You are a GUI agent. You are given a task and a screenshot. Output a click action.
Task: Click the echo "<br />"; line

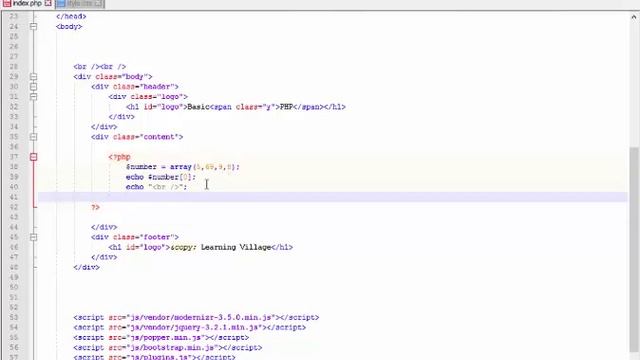(156, 187)
